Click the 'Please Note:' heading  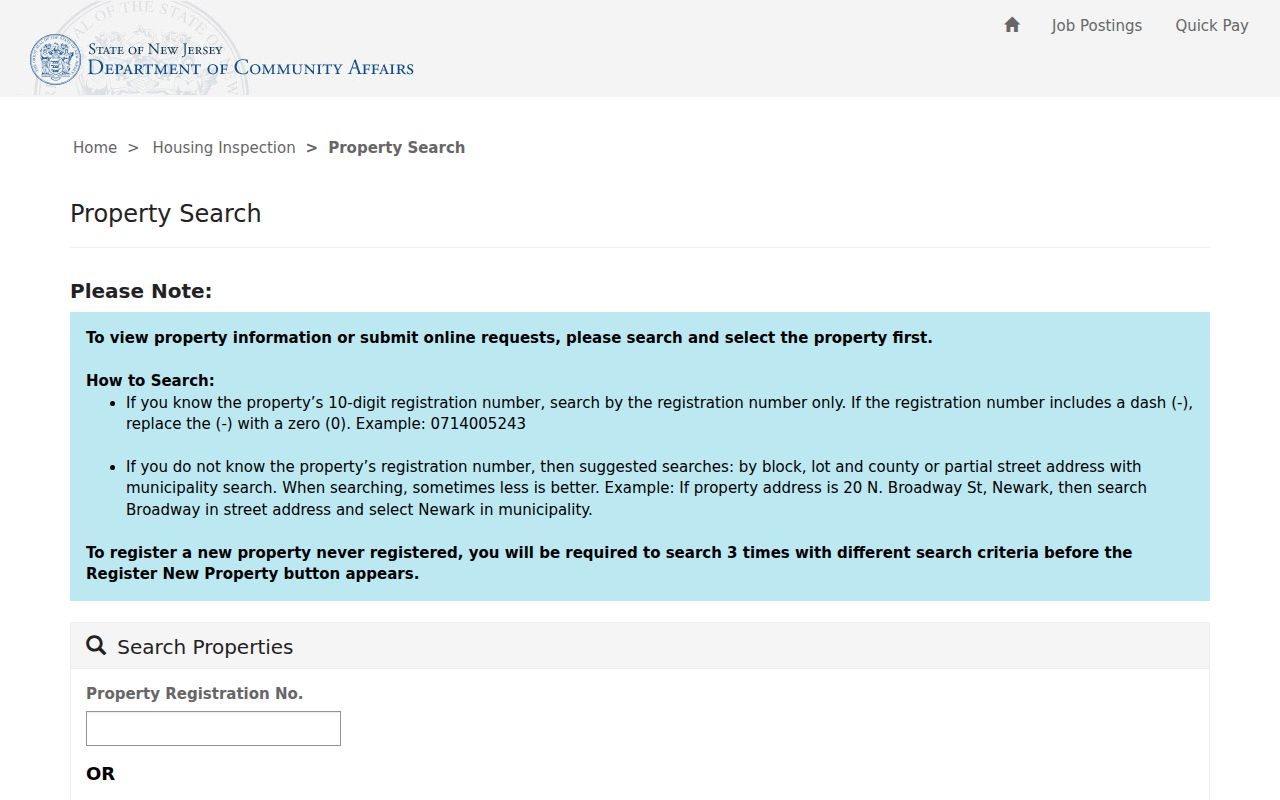point(141,292)
